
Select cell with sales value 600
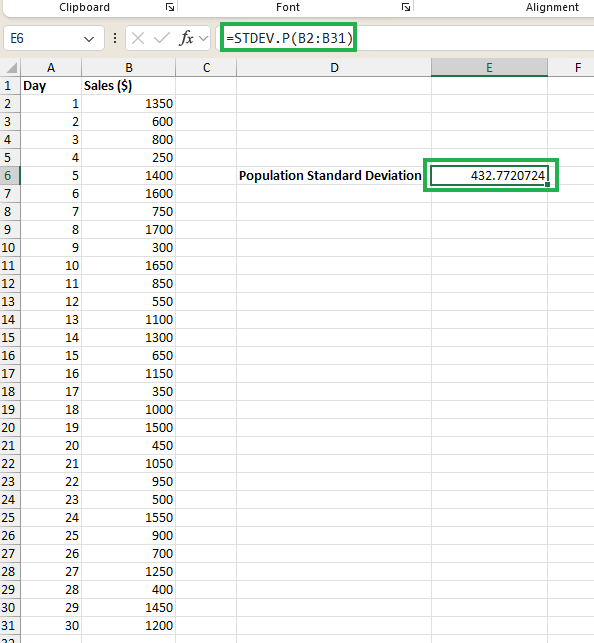tap(129, 122)
